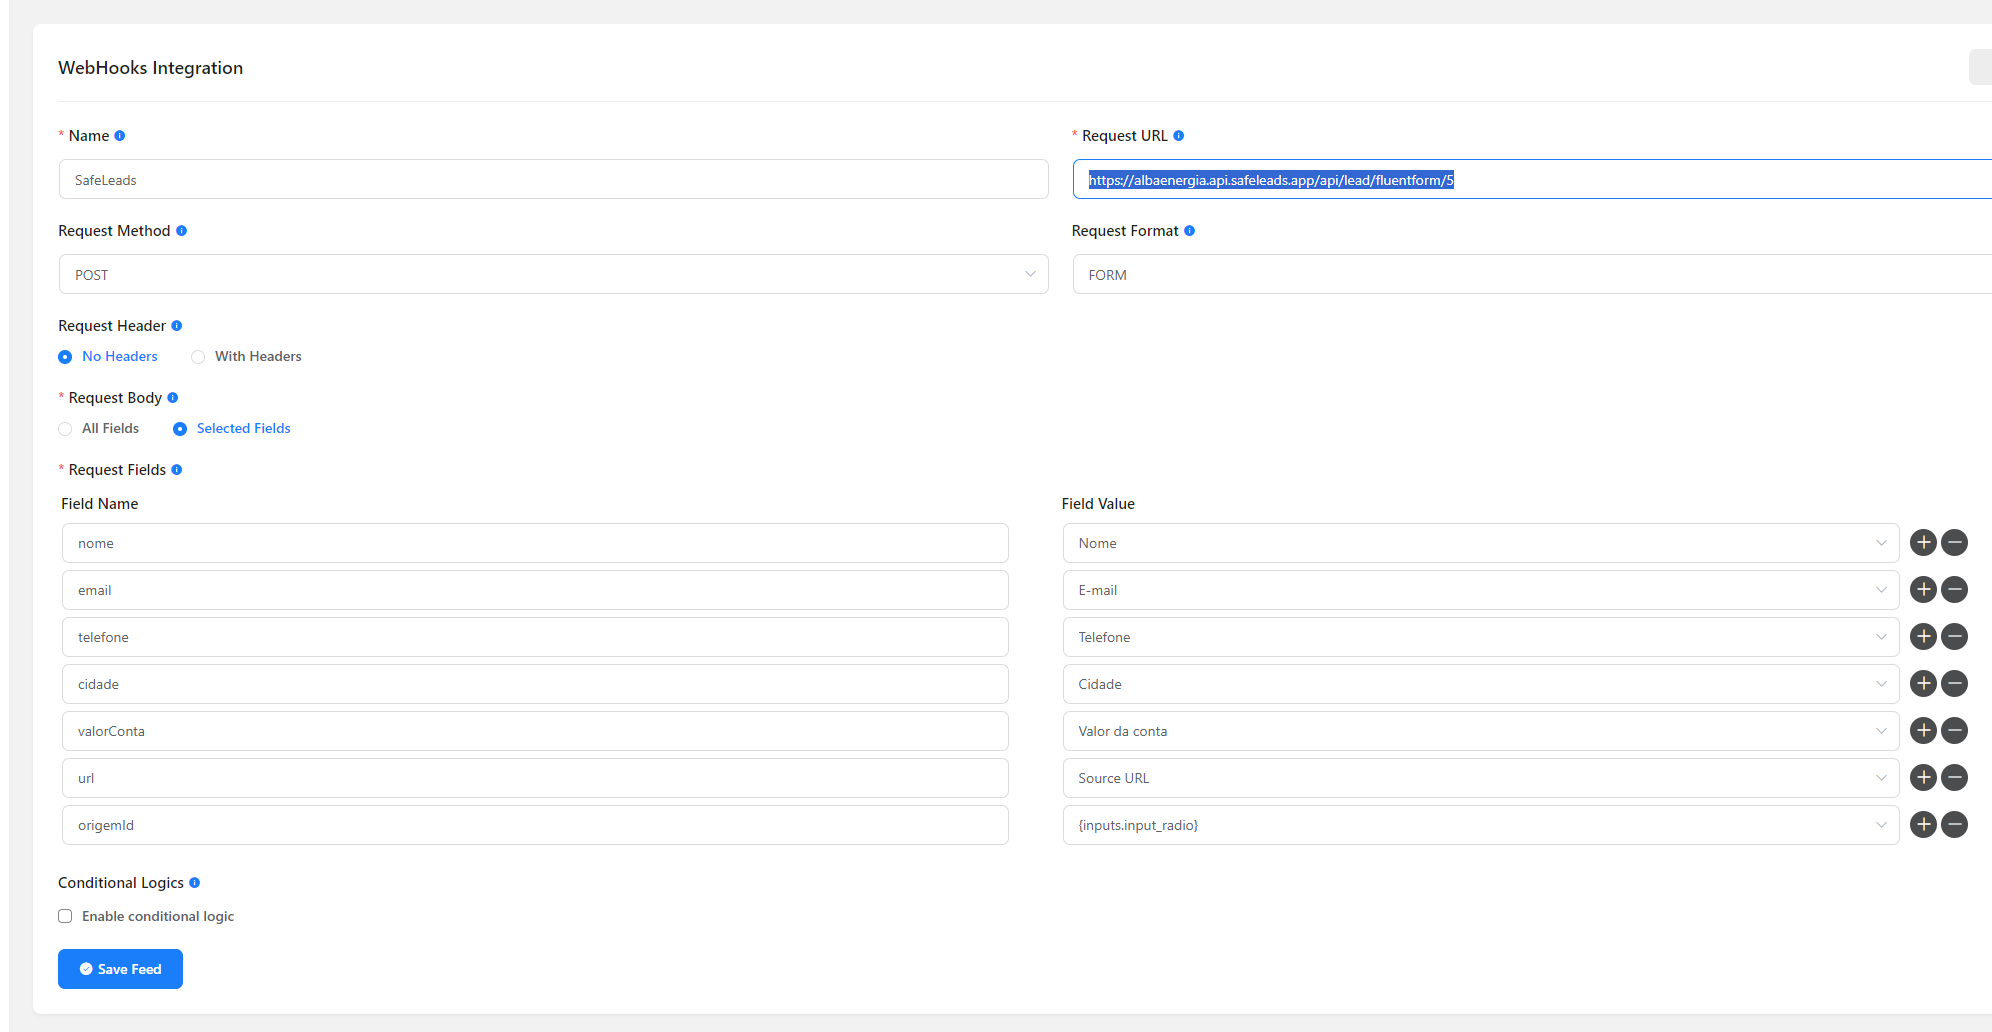
Task: Click the plus icon in the nome row
Action: tap(1922, 543)
